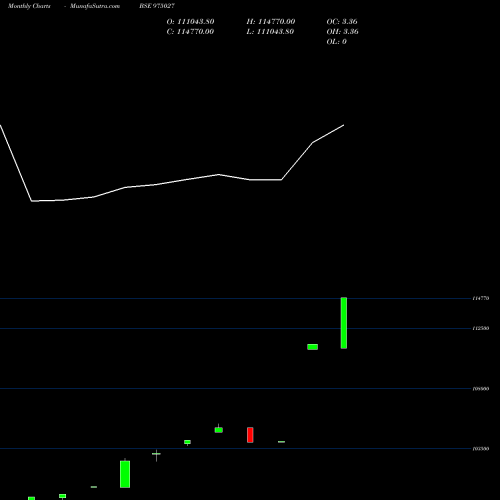Click the lowest point of the white line
The image size is (500, 500).
[x=32, y=201]
